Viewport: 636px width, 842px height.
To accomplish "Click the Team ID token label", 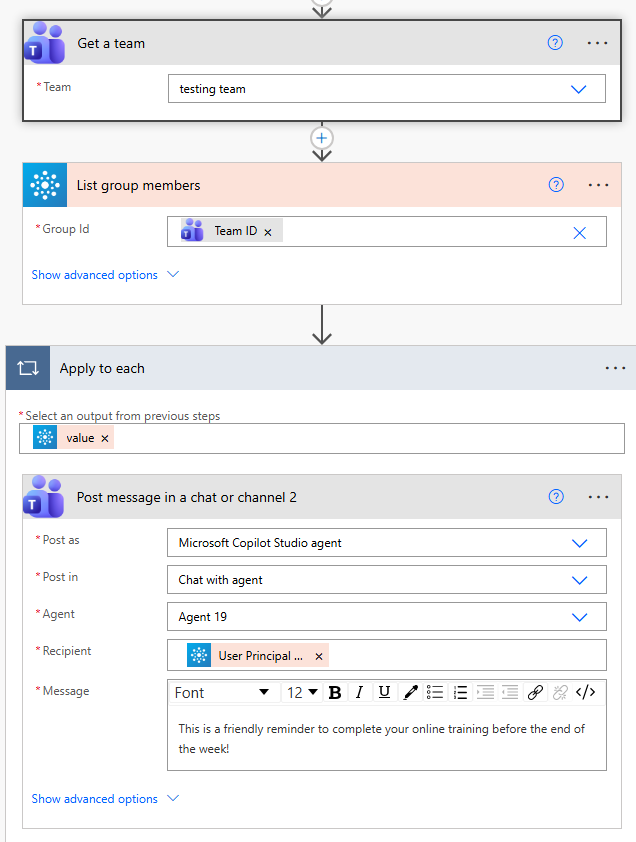I will (236, 231).
